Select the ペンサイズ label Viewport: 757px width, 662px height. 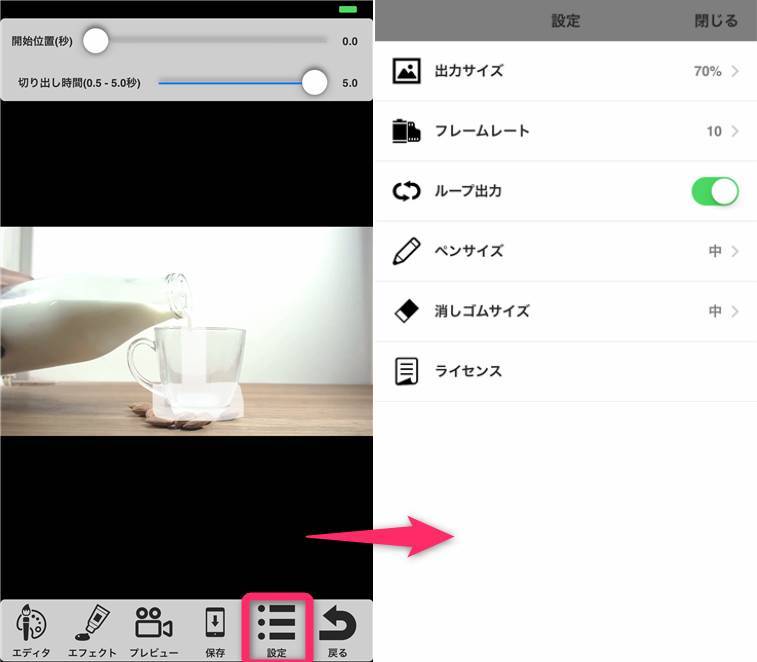(469, 251)
